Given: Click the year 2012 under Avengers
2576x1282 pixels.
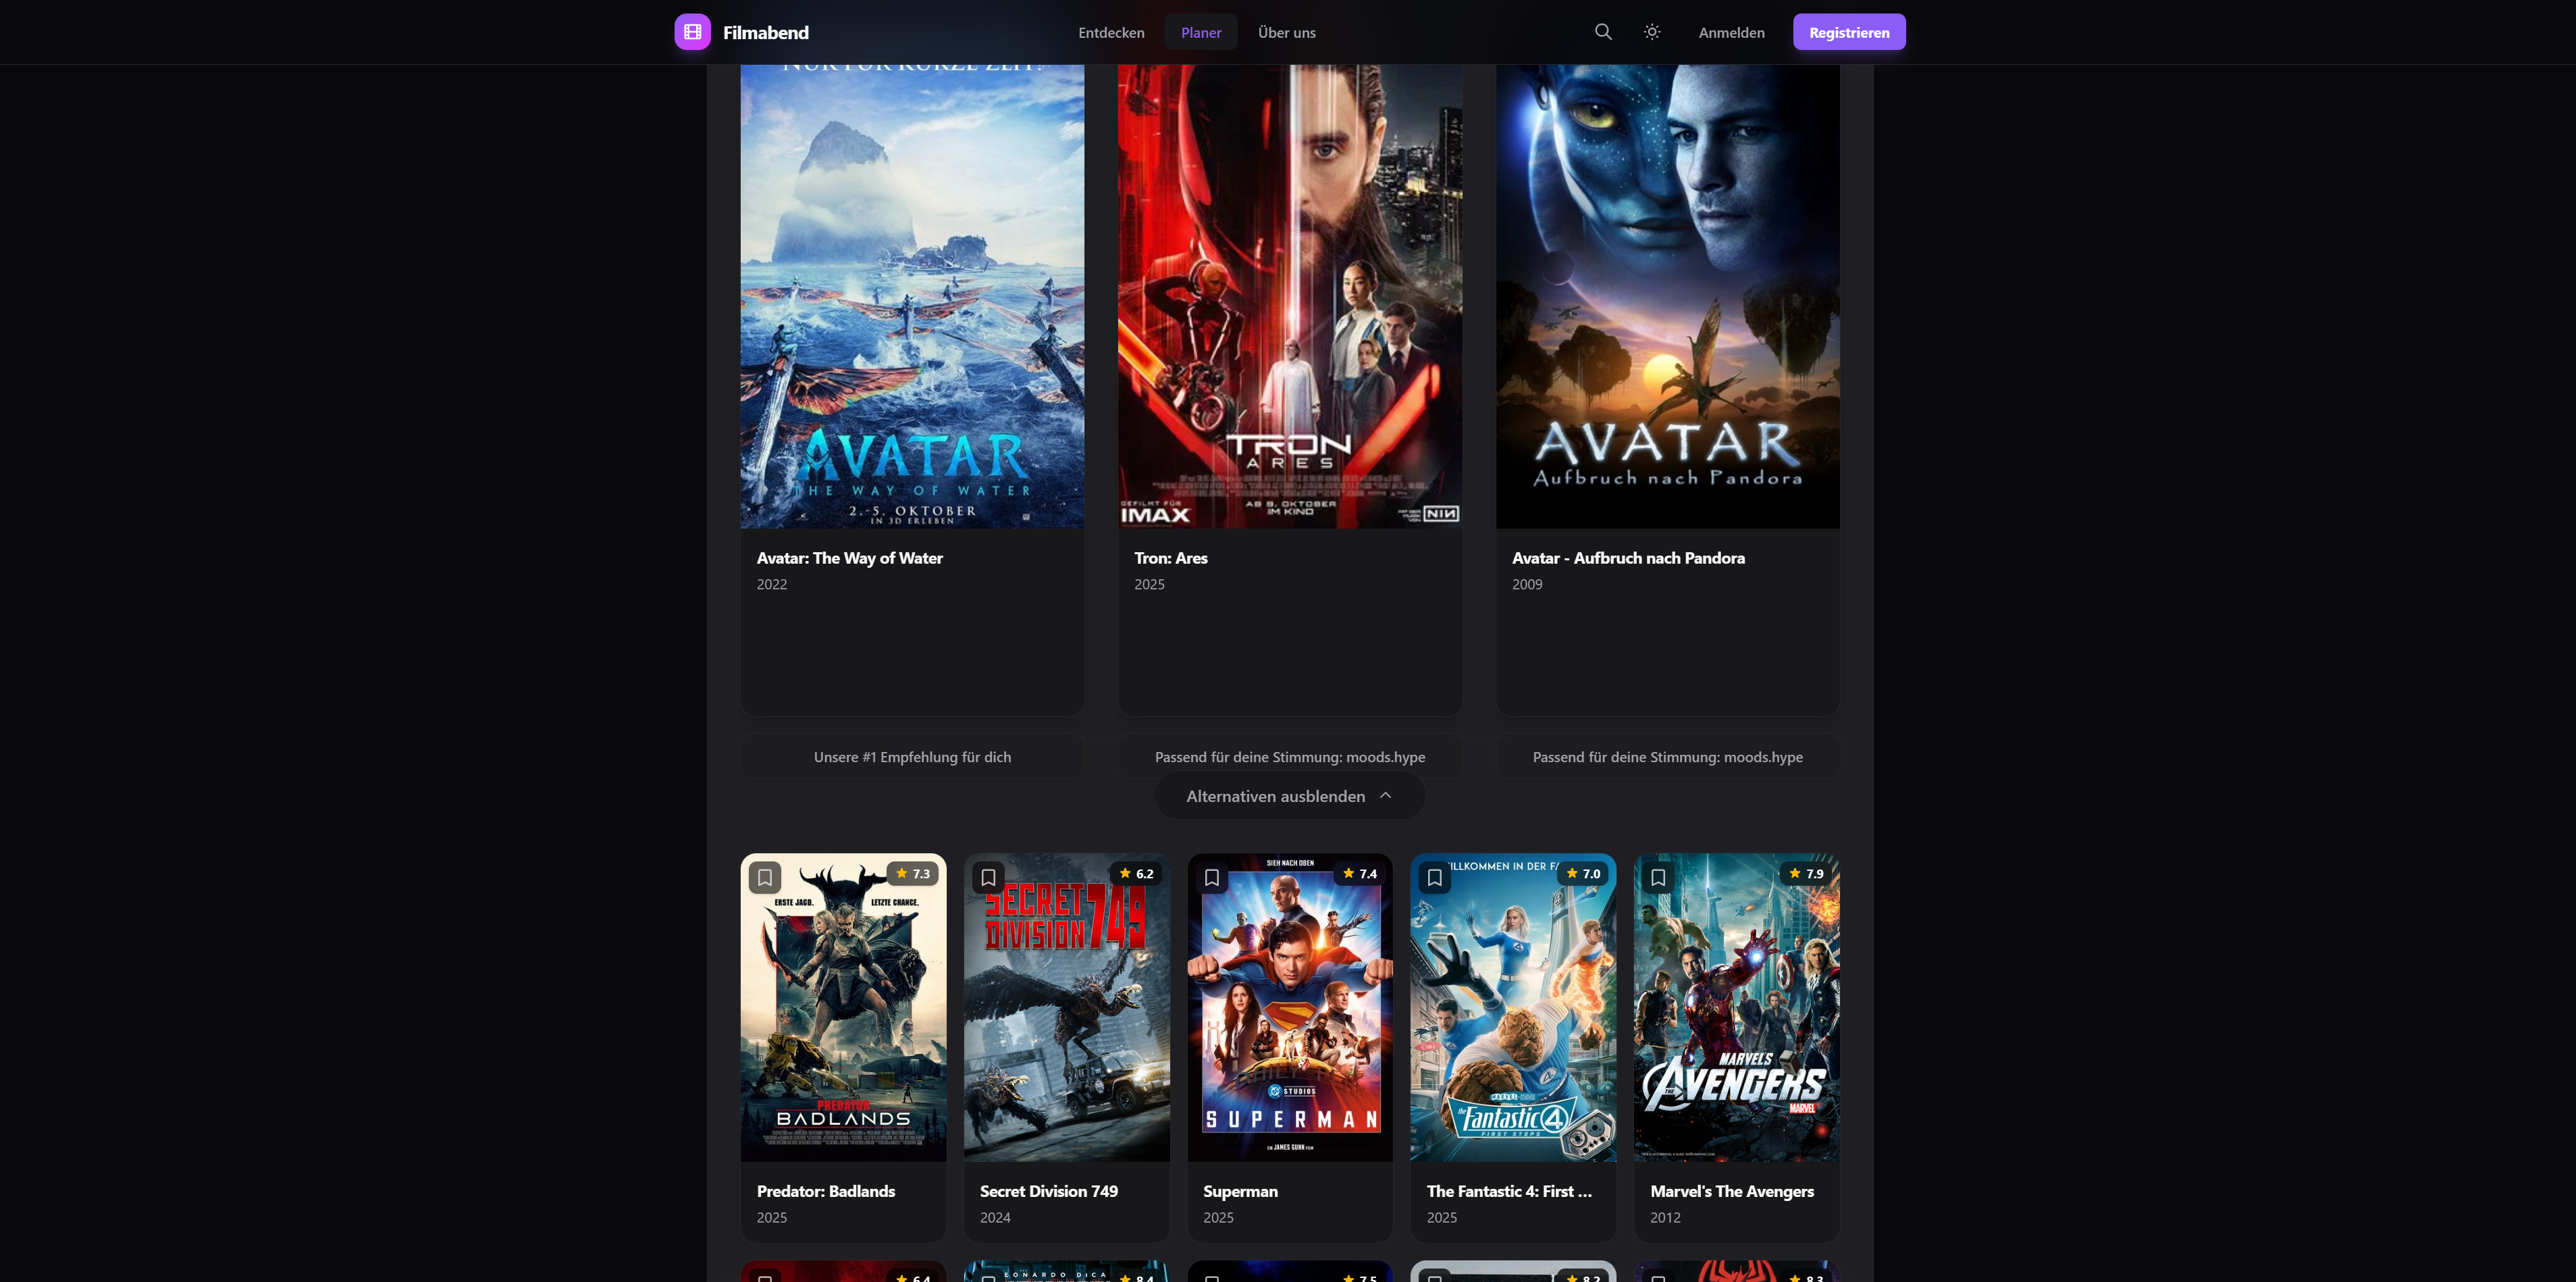Looking at the screenshot, I should 1665,1217.
